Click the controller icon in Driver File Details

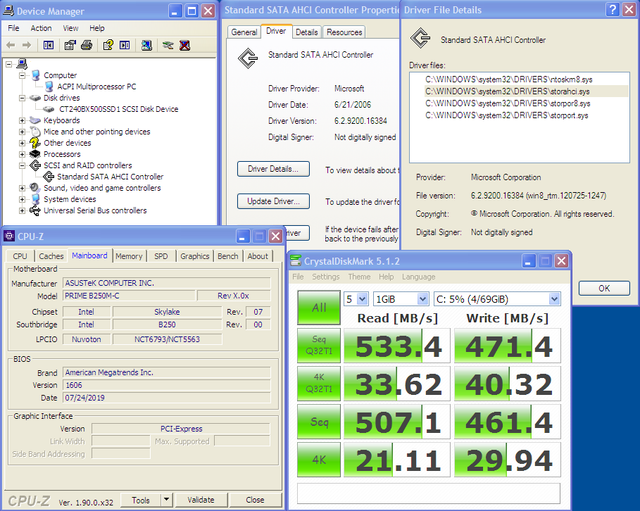pyautogui.click(x=420, y=38)
